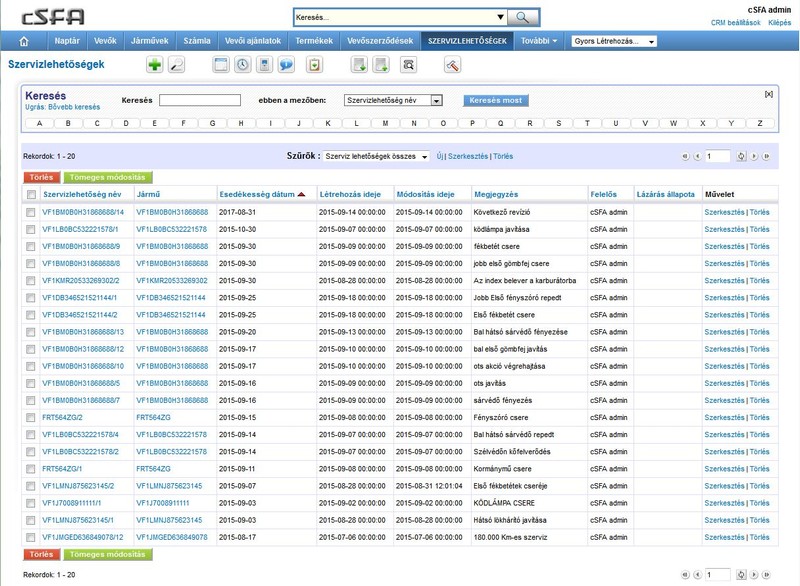Click the red sort arrow on Esedékesség dátum
The image size is (800, 586).
coord(301,194)
